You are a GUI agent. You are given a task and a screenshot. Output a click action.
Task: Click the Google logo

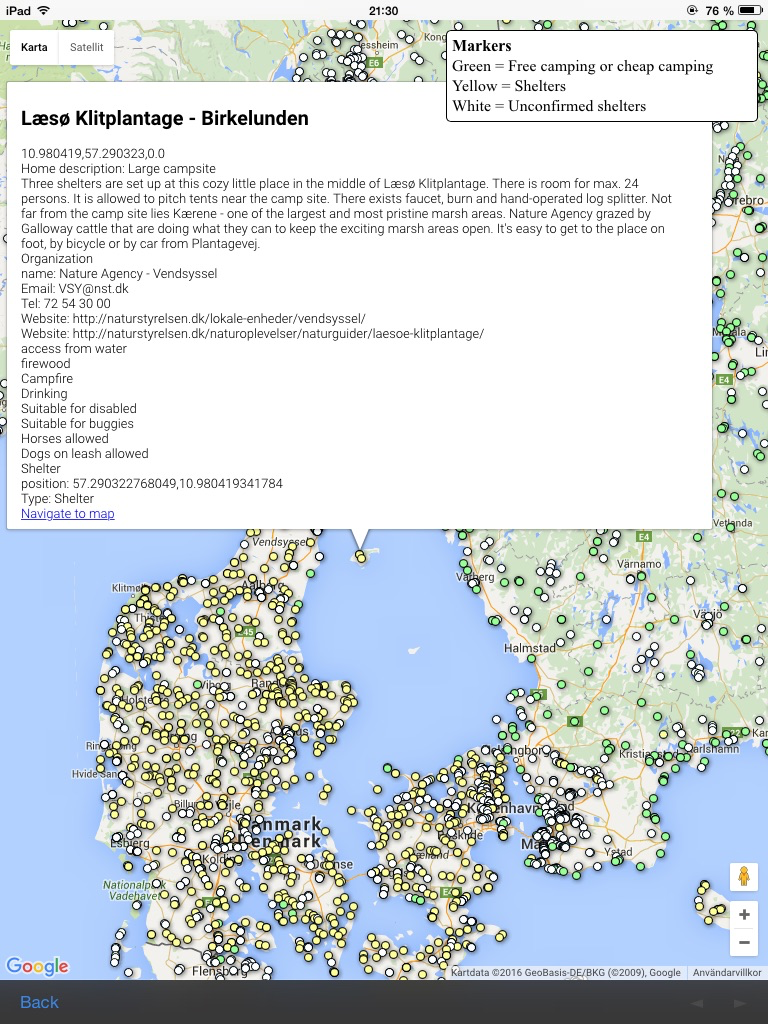pos(37,966)
